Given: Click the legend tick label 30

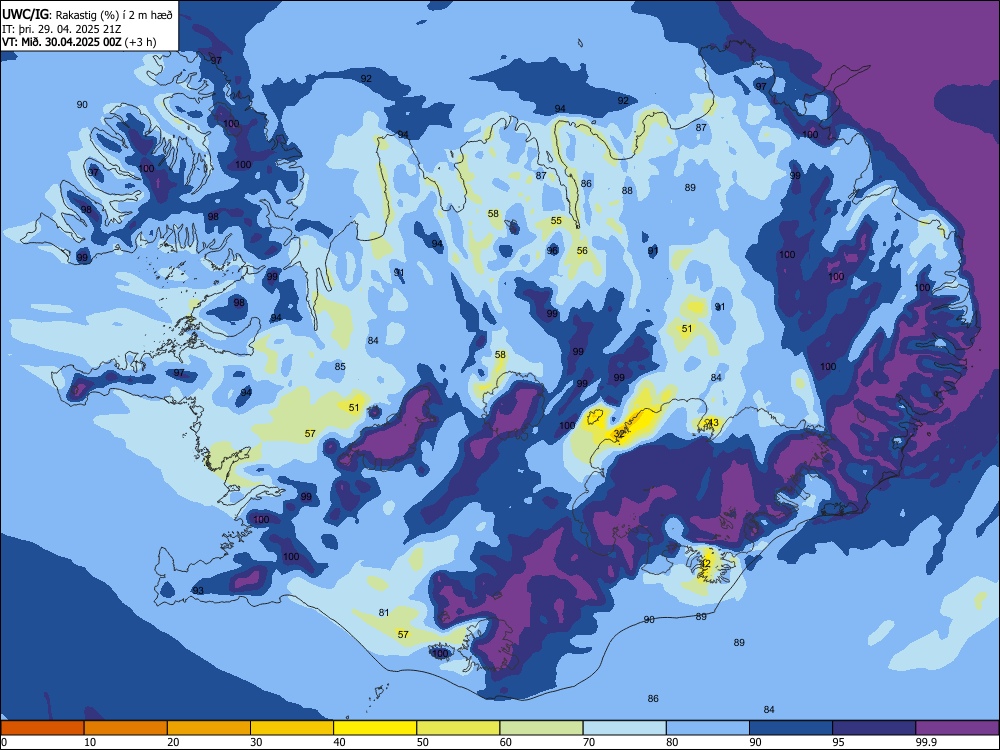Looking at the screenshot, I should [256, 742].
